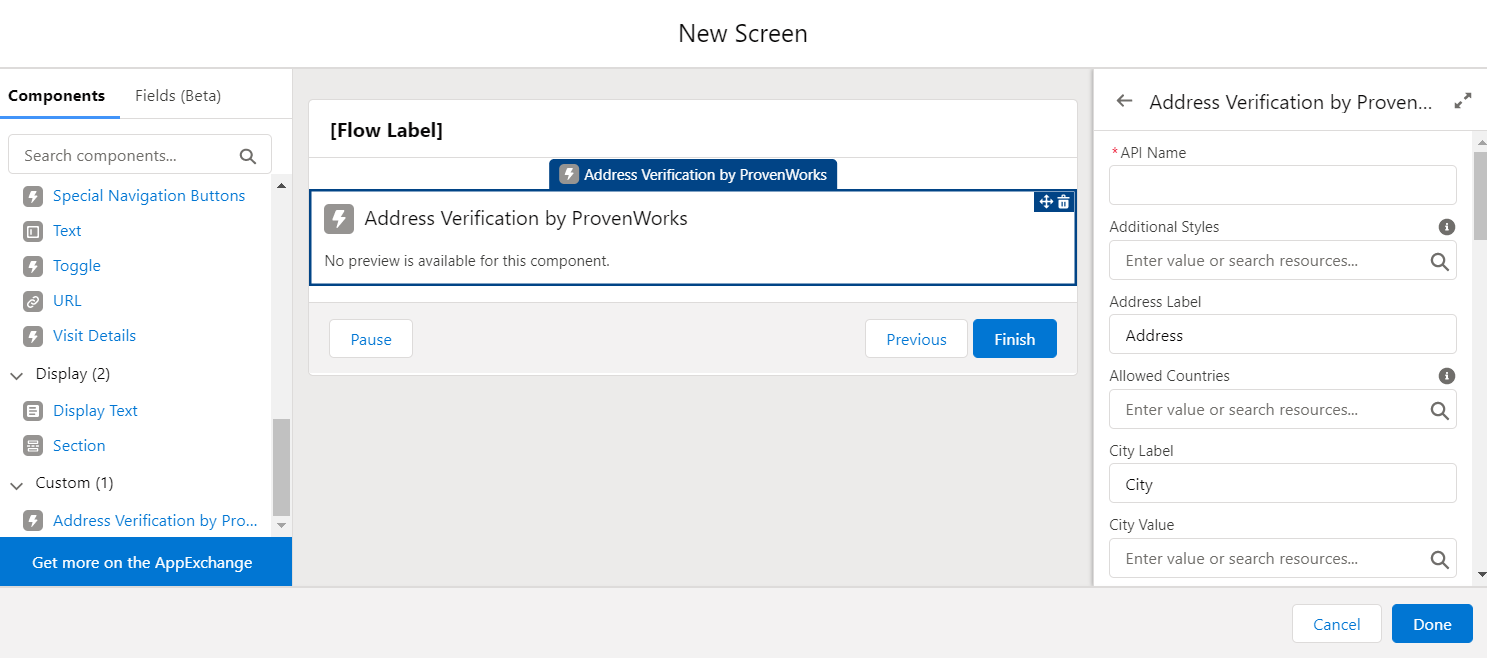Open the Fields (Beta) tab
This screenshot has height=658, width=1487.
(178, 96)
